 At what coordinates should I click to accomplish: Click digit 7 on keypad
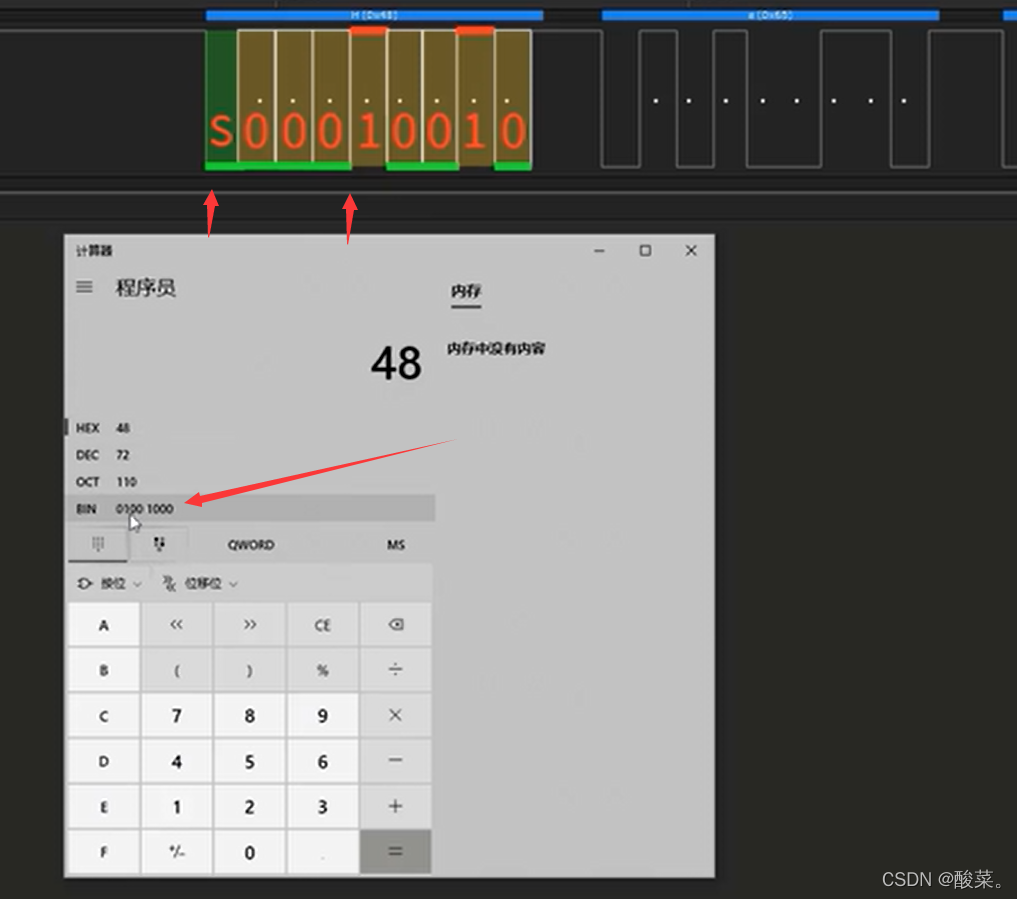click(176, 715)
